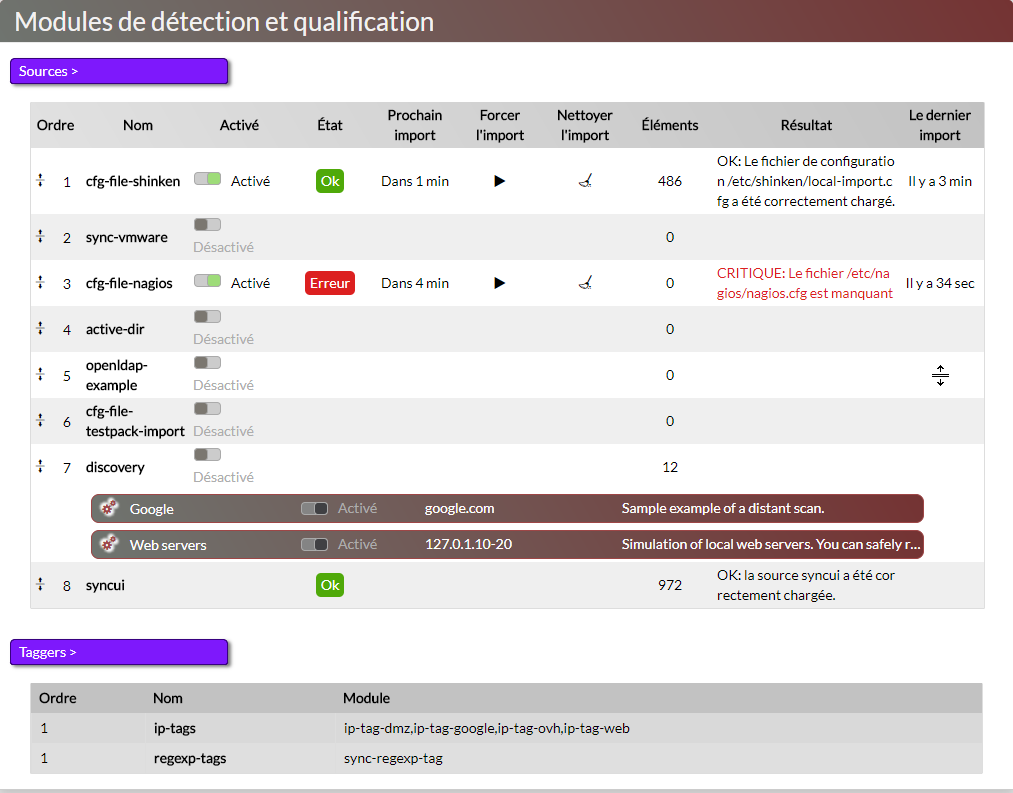Image resolution: width=1013 pixels, height=793 pixels.
Task: Click reorder handle for active-dir row
Action: point(41,329)
